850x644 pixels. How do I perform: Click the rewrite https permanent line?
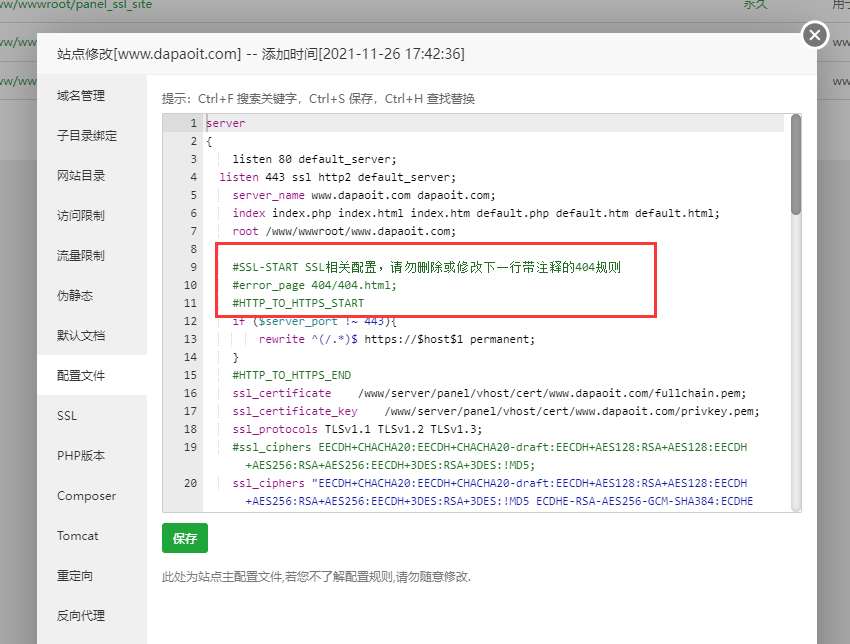(397, 339)
